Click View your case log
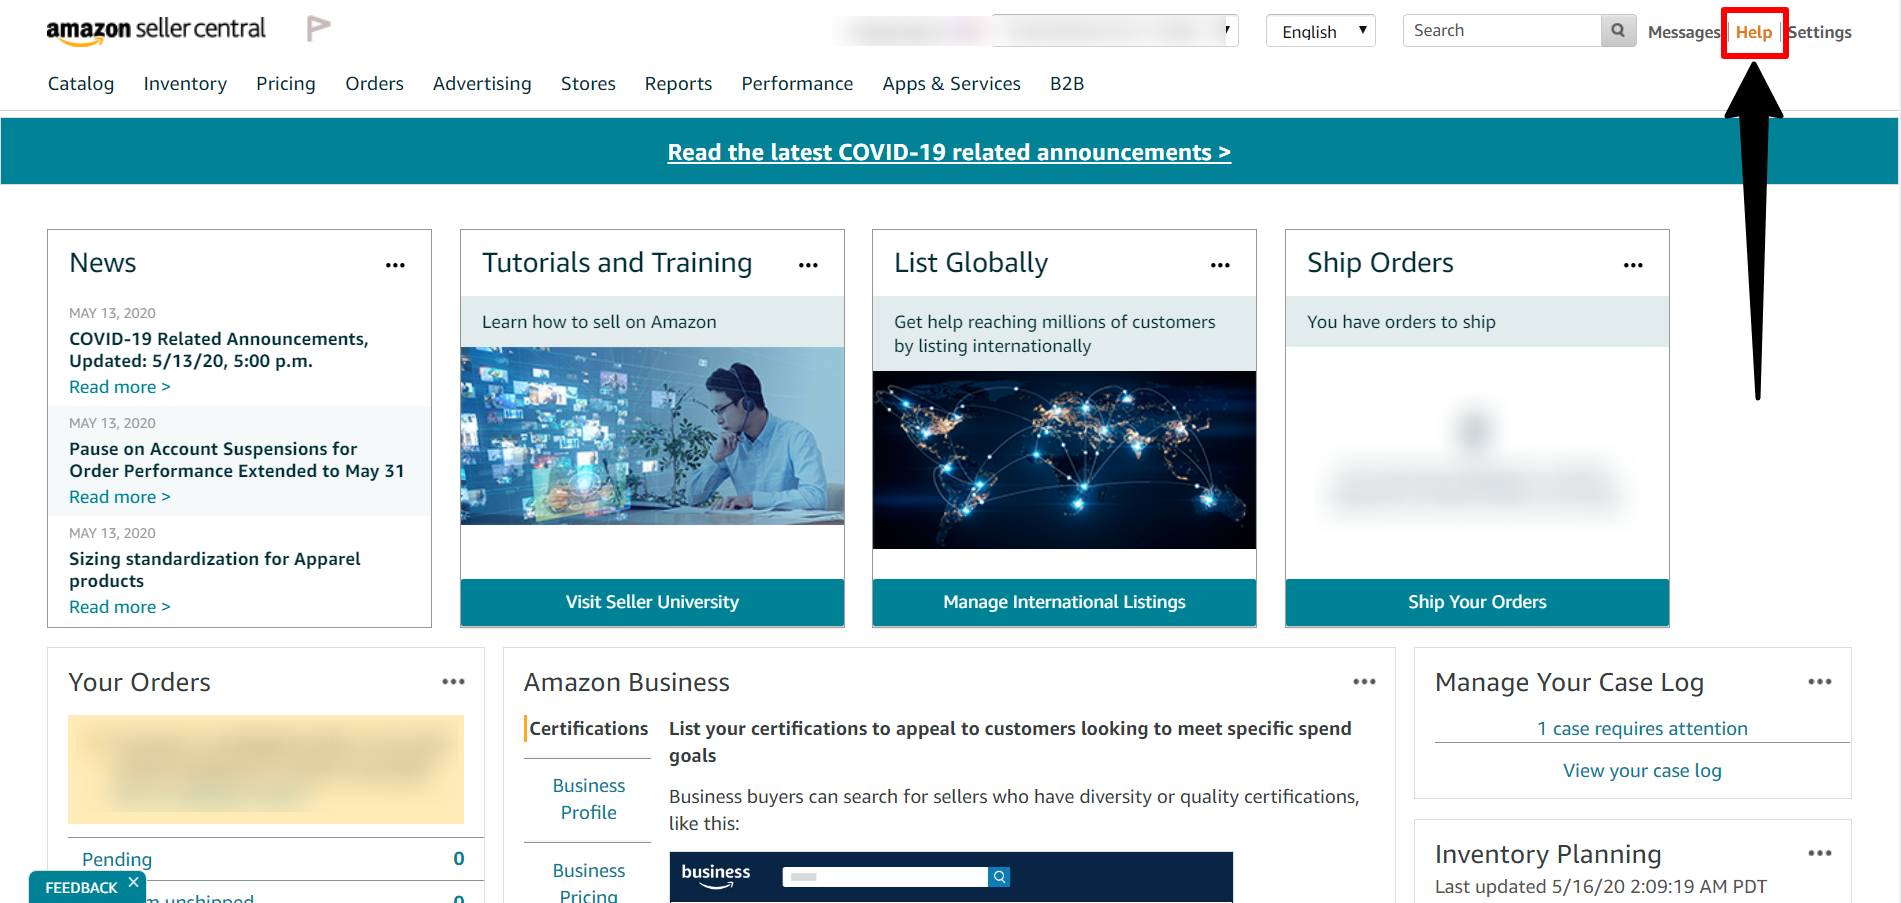Image resolution: width=1901 pixels, height=903 pixels. (1642, 771)
